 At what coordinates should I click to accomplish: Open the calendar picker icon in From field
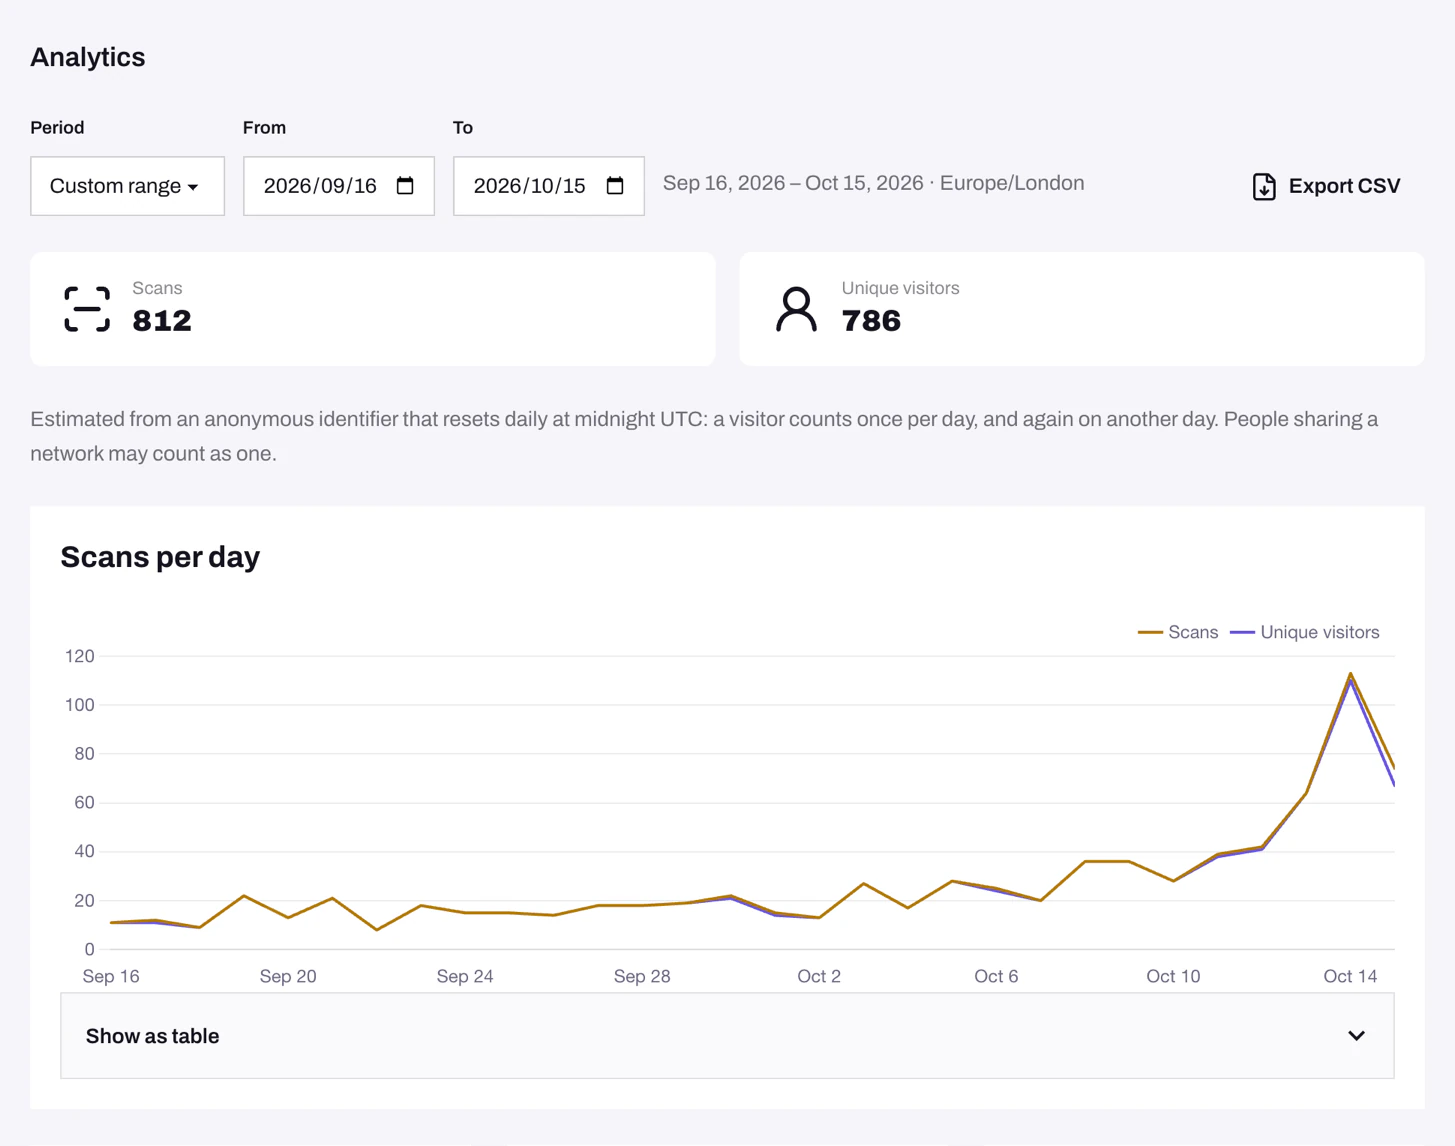(405, 186)
